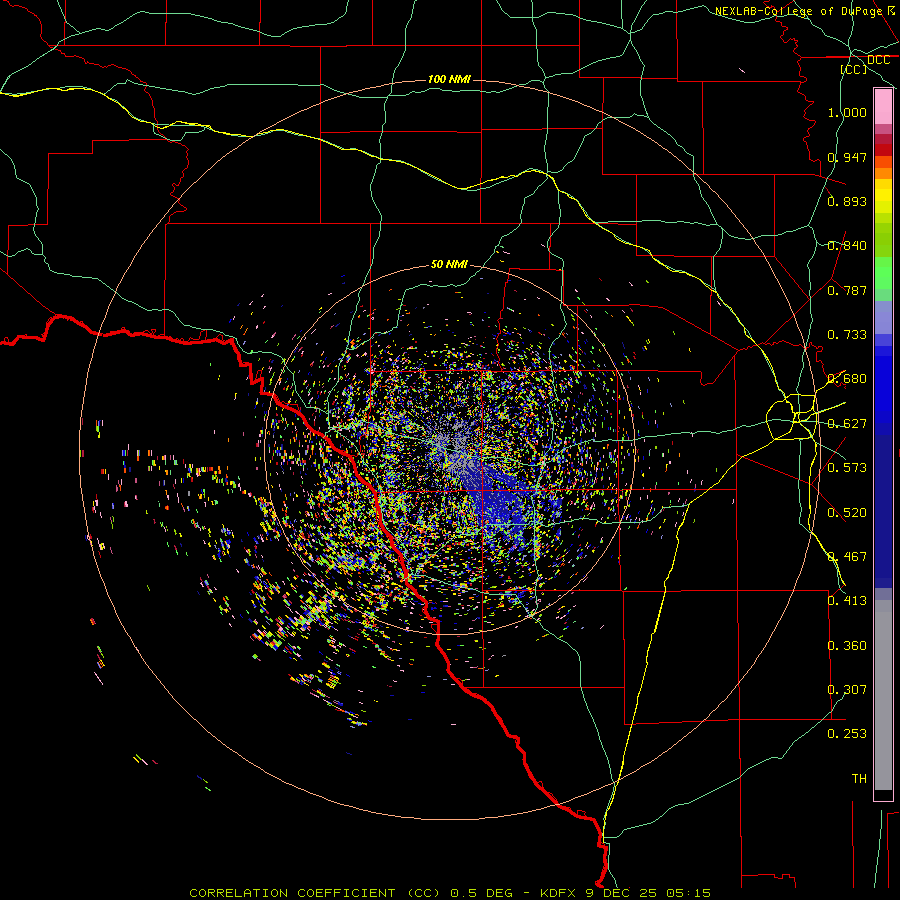The image size is (900, 900).
Task: Click the 0.5 DEG elevation text
Action: click(x=480, y=893)
